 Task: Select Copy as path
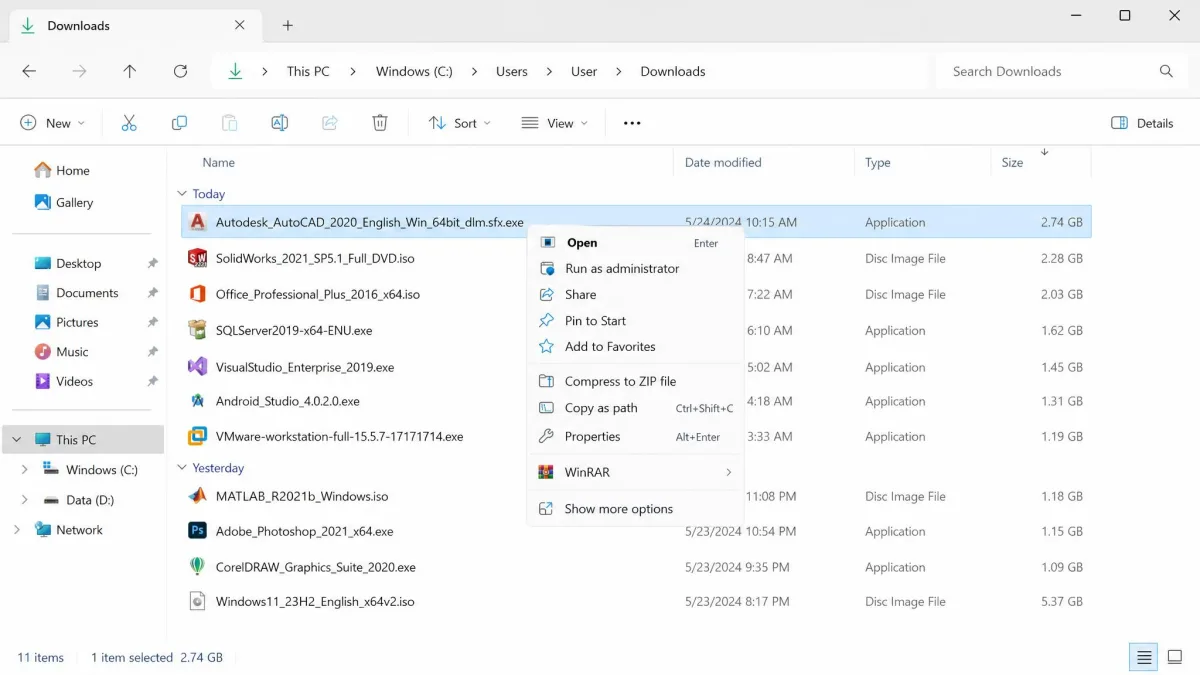coord(636,408)
